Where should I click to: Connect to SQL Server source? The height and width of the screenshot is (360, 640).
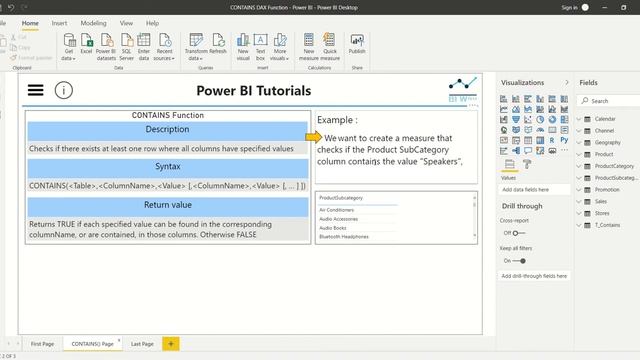coord(127,47)
